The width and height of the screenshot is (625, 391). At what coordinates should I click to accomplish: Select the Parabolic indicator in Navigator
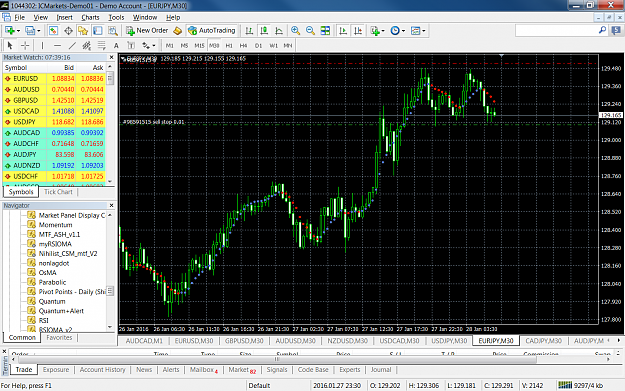point(52,282)
